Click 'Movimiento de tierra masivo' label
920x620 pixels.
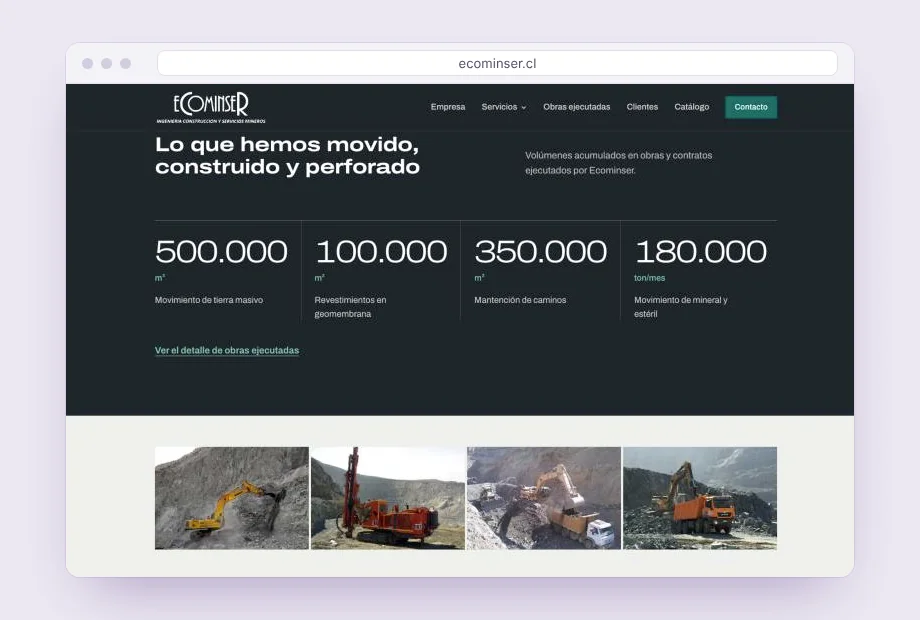(209, 300)
